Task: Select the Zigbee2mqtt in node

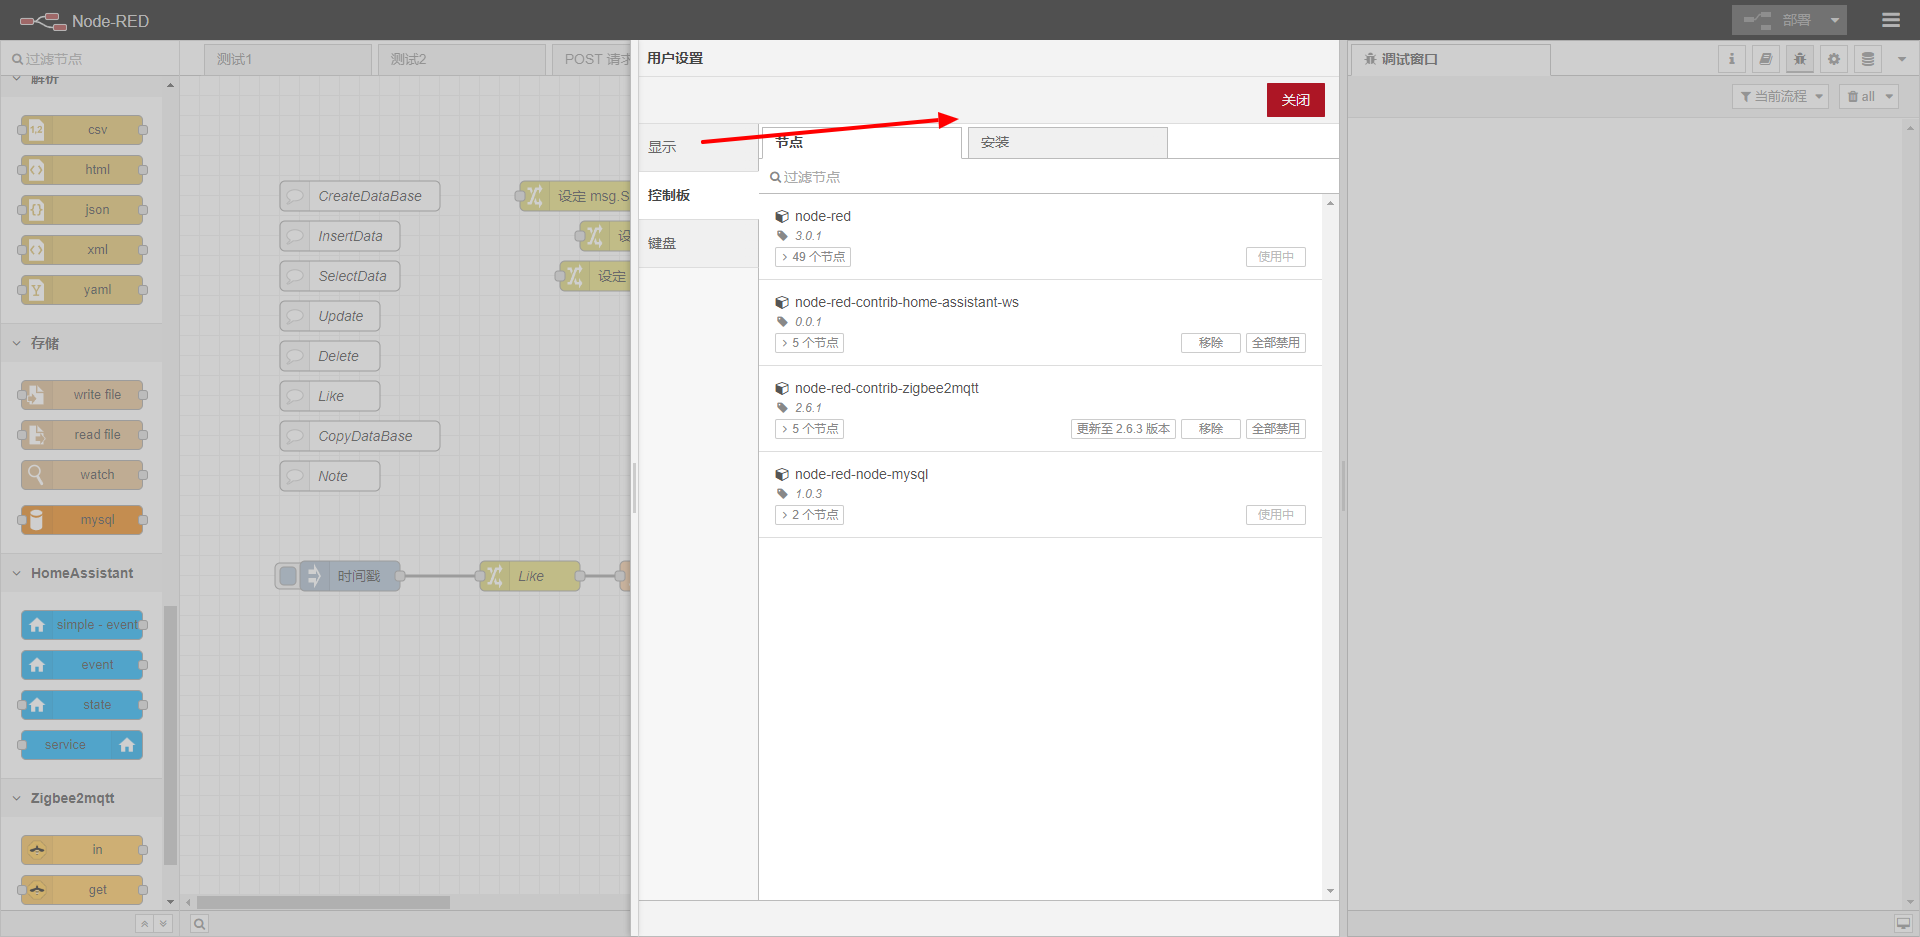Action: coord(82,850)
